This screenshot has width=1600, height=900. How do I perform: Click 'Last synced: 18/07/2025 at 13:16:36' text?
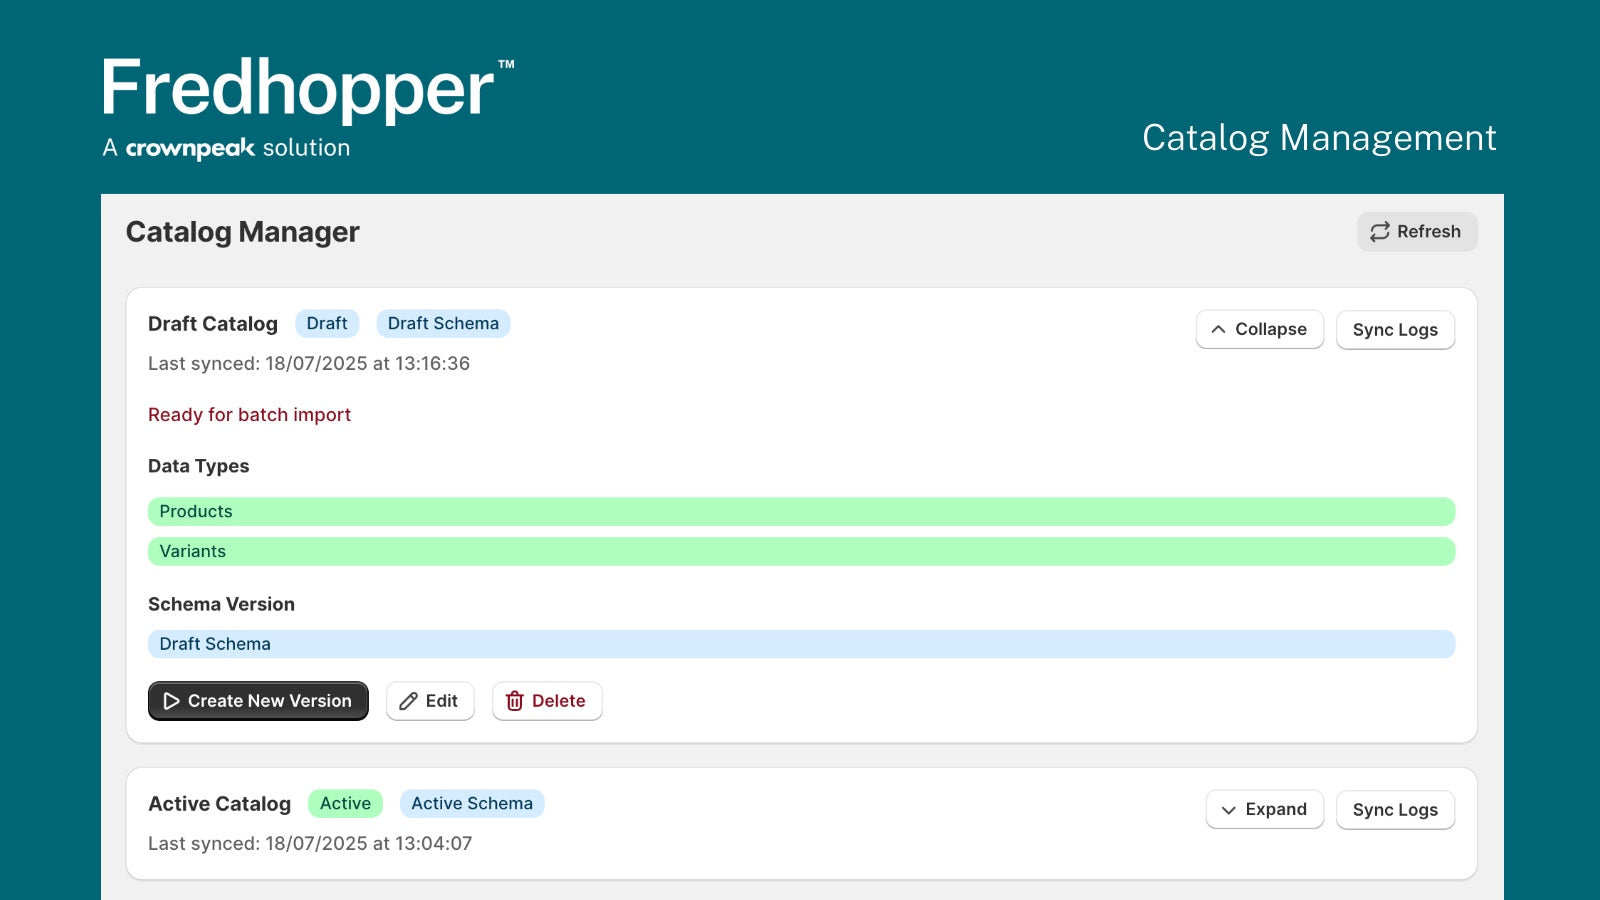point(309,363)
